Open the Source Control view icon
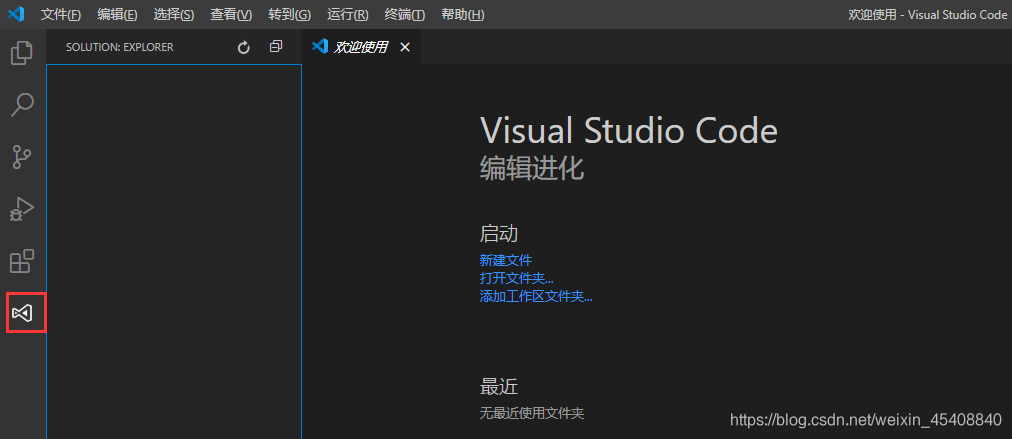The width and height of the screenshot is (1012, 439). coord(22,157)
